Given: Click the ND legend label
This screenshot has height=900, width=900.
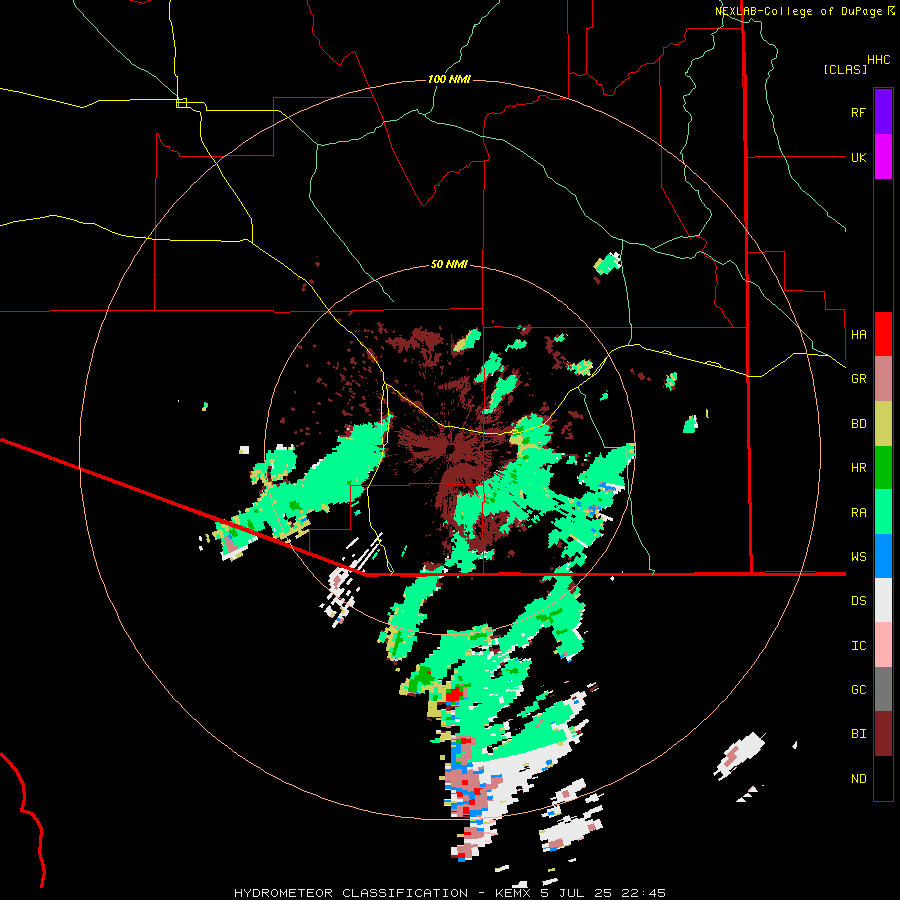Looking at the screenshot, I should pyautogui.click(x=858, y=779).
